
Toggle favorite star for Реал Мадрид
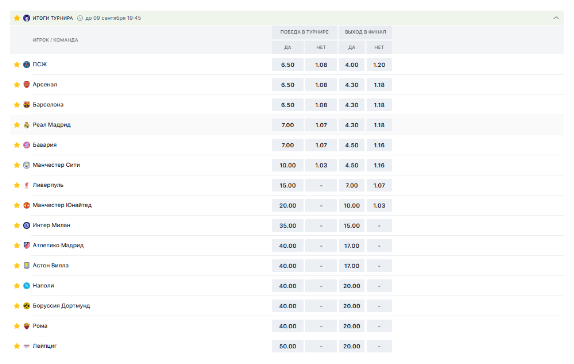point(17,125)
